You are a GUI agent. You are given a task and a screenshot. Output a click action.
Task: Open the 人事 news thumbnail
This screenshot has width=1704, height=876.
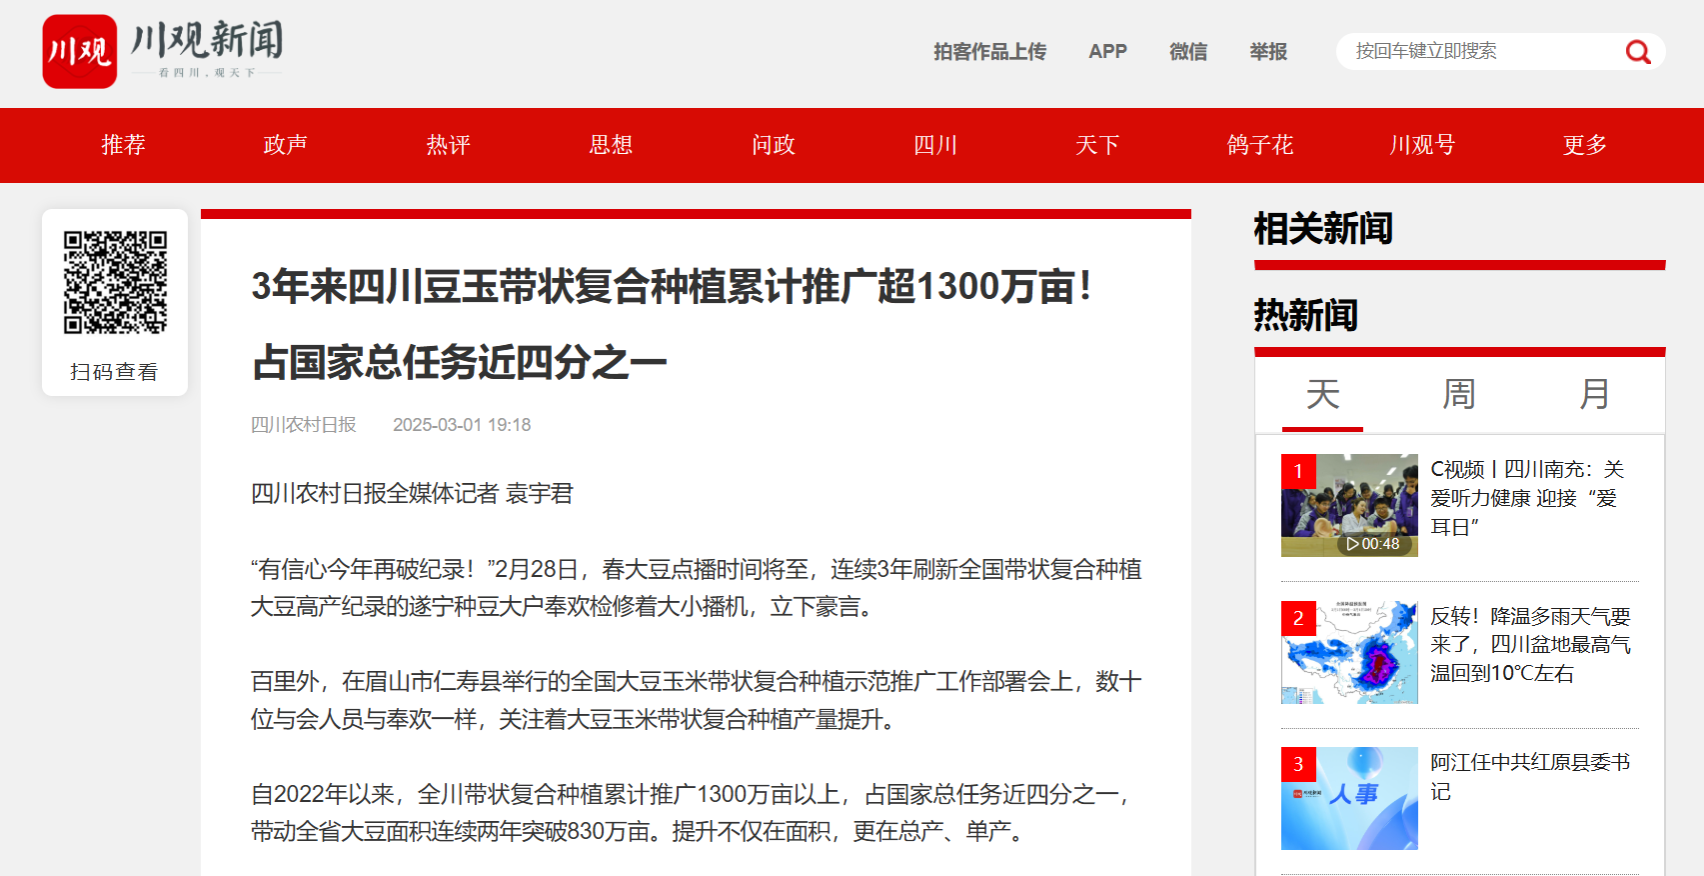[1349, 798]
